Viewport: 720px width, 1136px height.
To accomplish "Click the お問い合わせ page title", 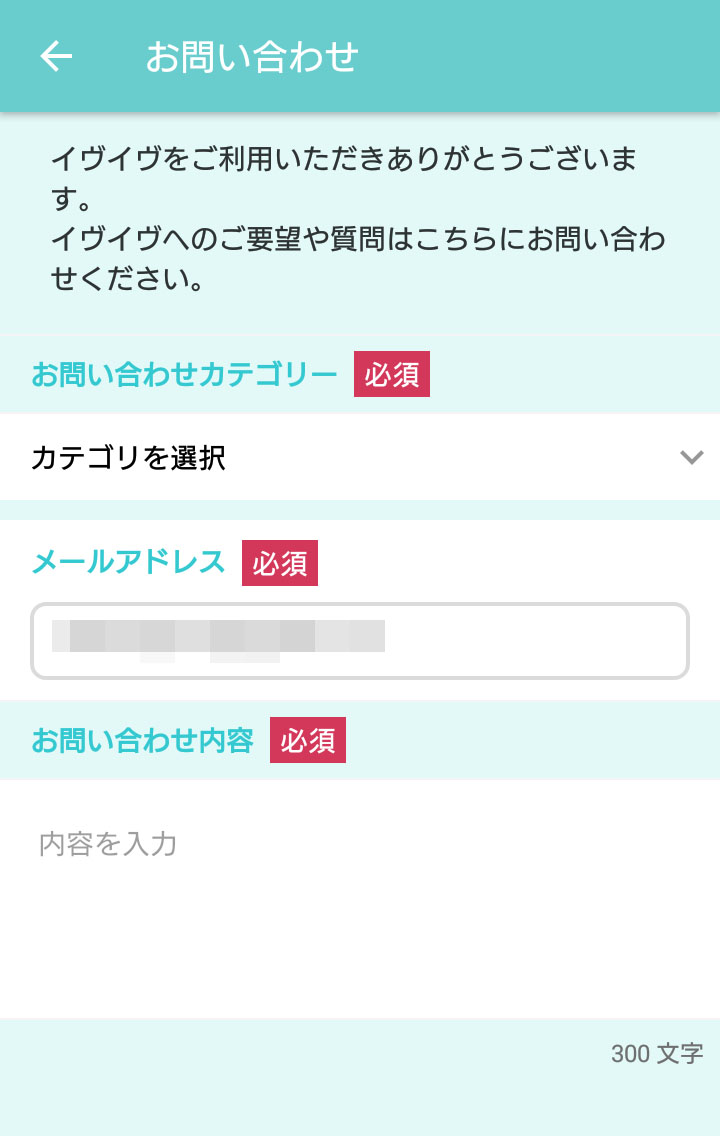I will coord(251,57).
